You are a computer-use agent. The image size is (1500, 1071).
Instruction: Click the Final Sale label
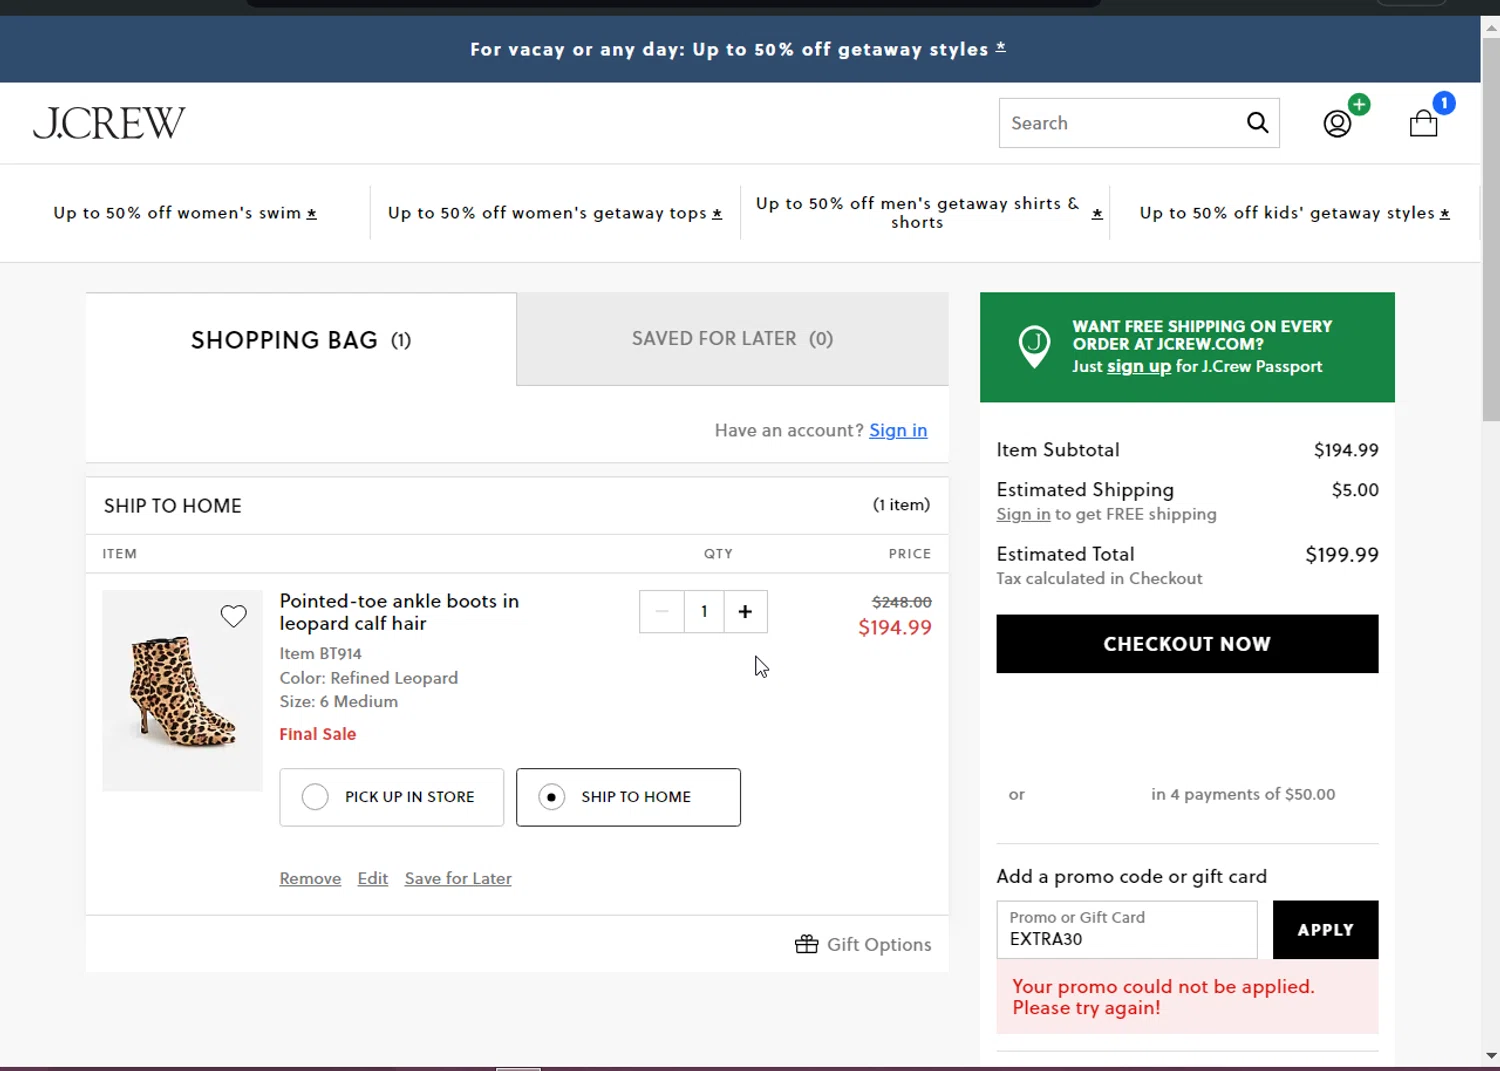point(318,734)
